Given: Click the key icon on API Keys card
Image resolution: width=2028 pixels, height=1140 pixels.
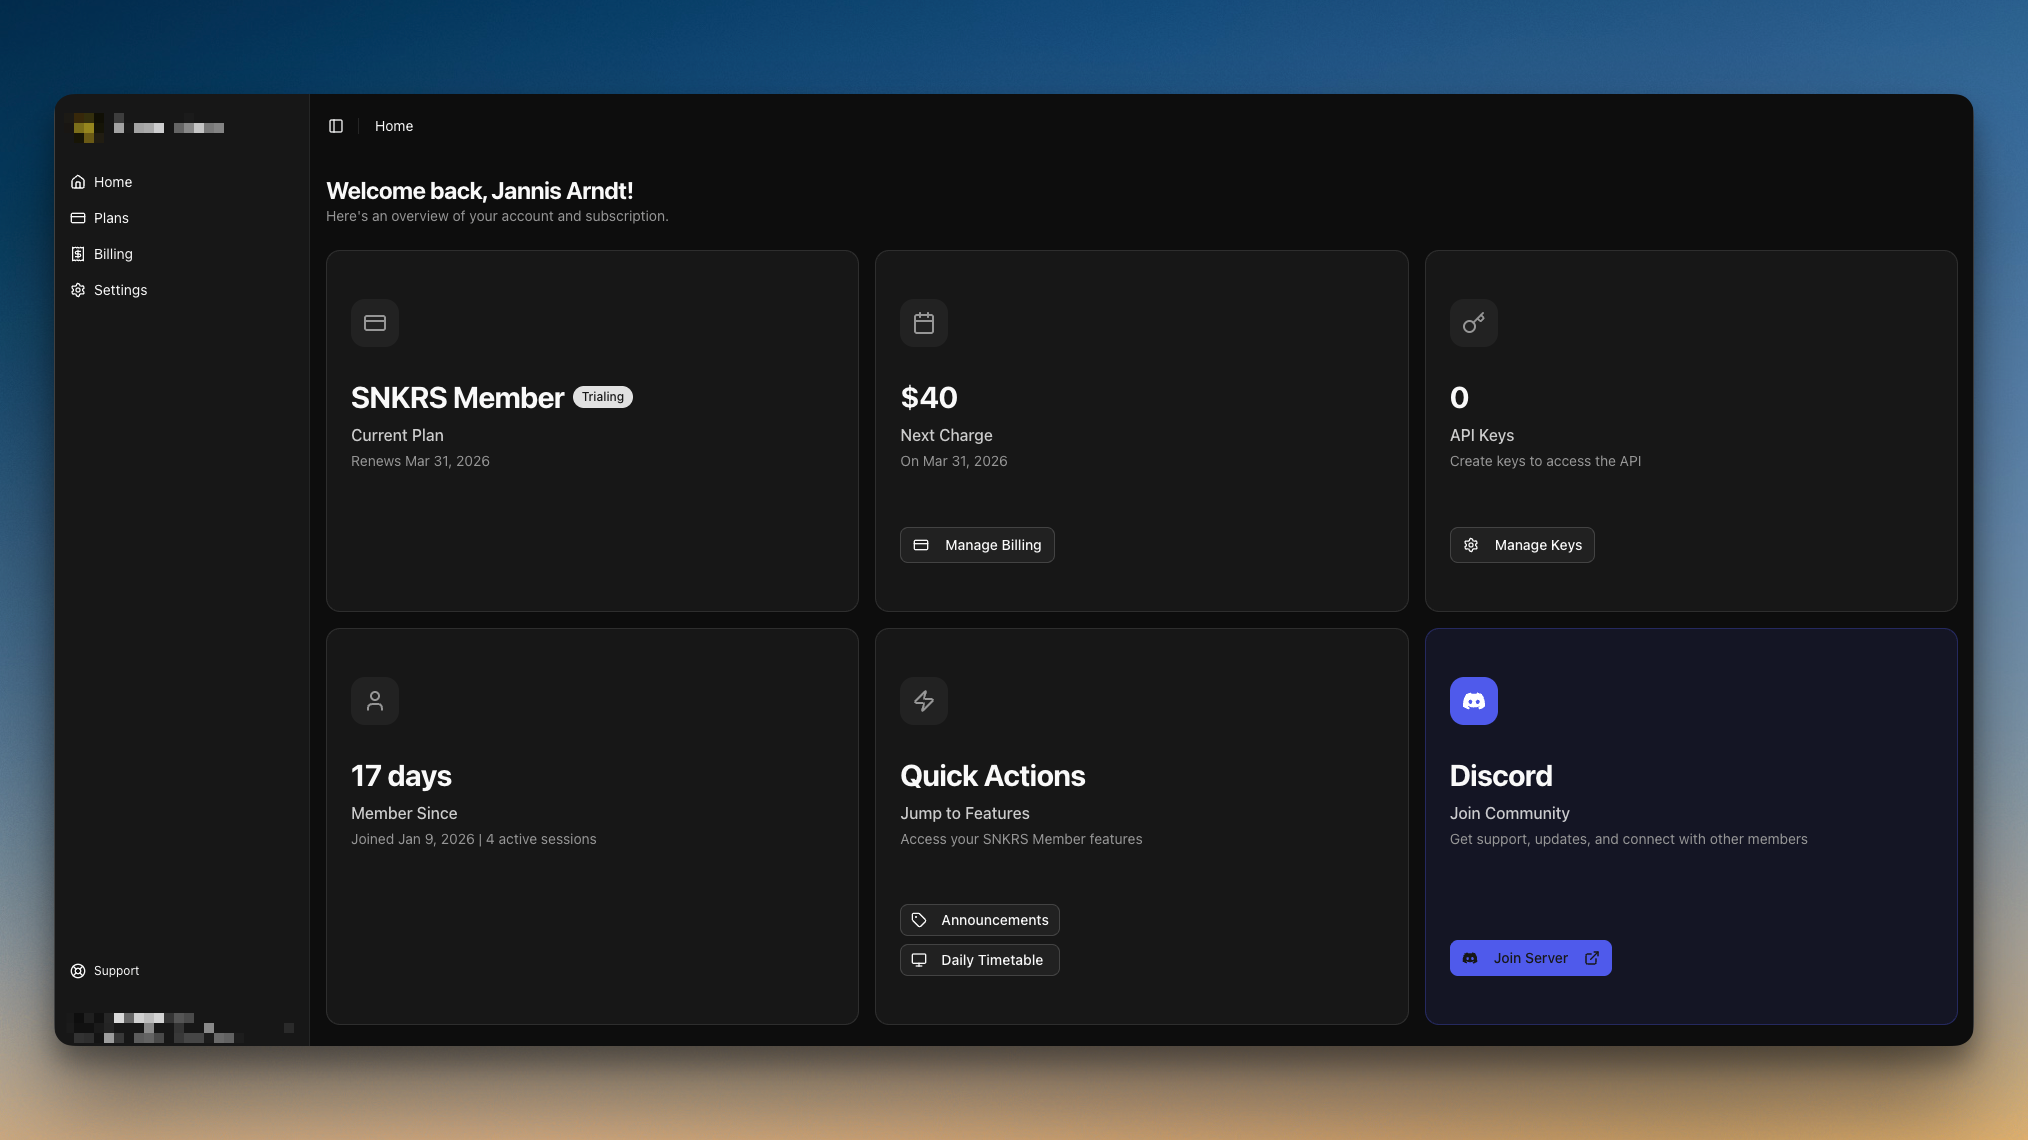Looking at the screenshot, I should 1473,322.
